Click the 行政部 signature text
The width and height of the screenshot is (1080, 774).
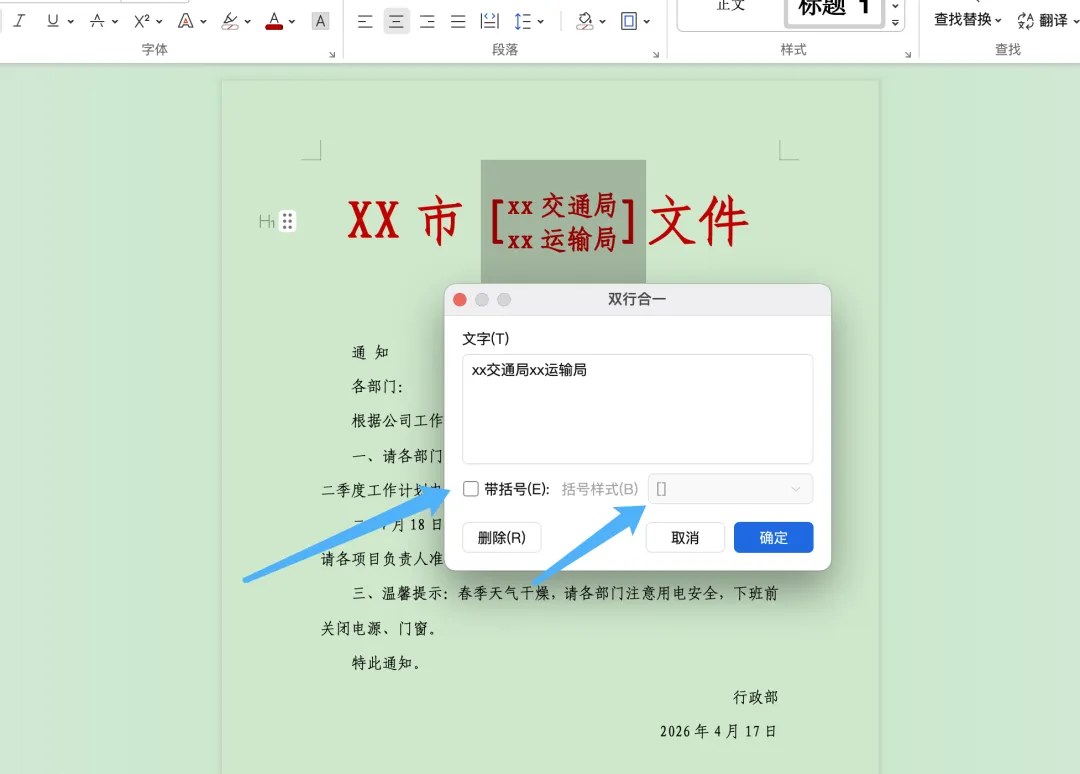click(756, 698)
